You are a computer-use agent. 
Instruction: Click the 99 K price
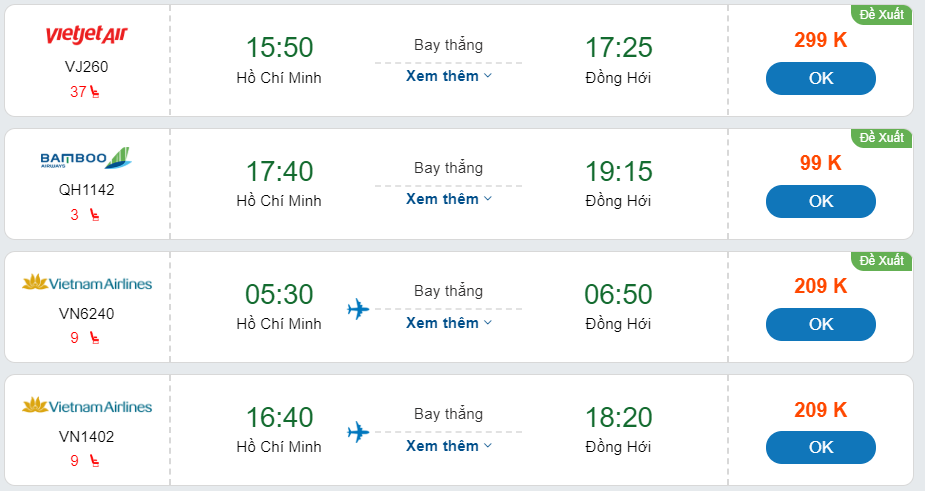pyautogui.click(x=820, y=163)
